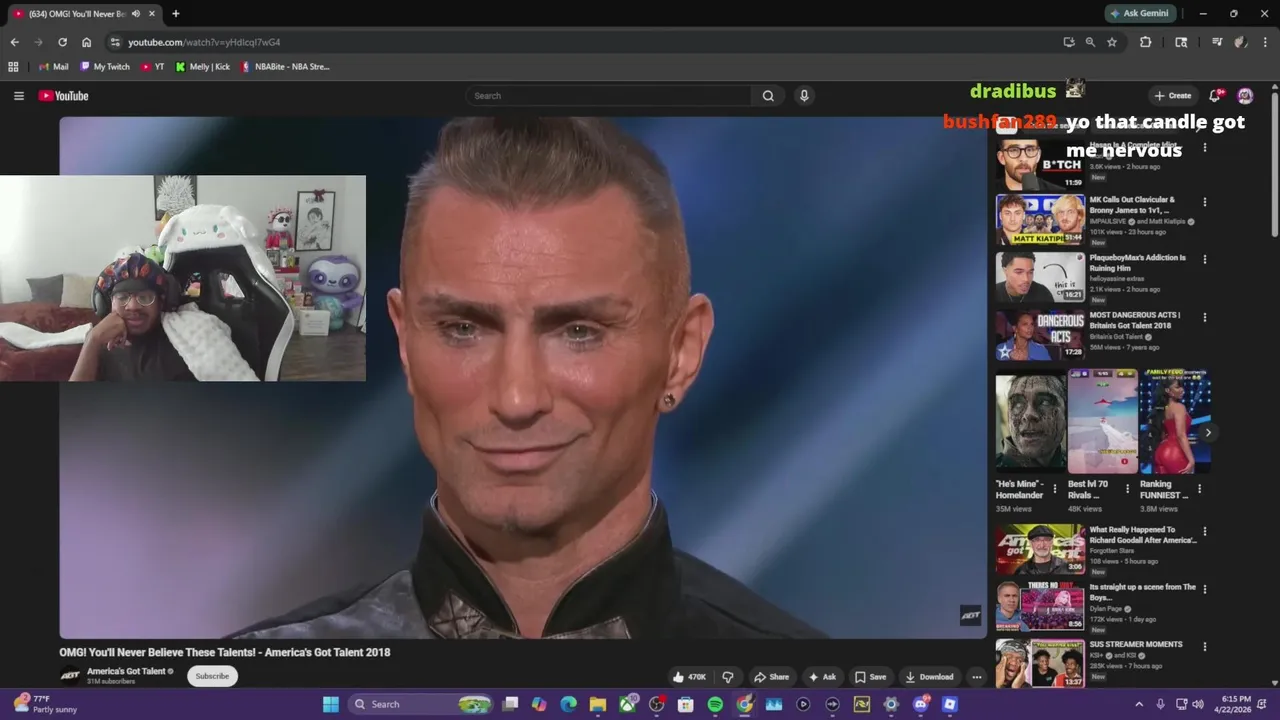The width and height of the screenshot is (1280, 720).
Task: Open the YT bookmark
Action: pyautogui.click(x=153, y=67)
